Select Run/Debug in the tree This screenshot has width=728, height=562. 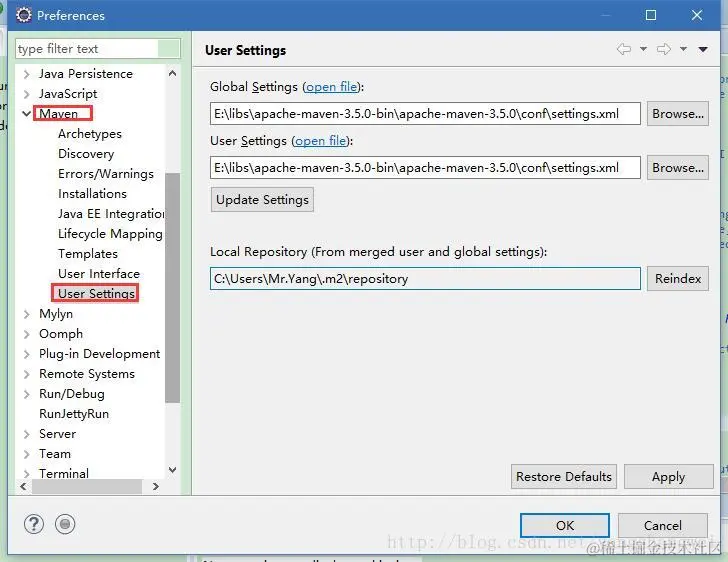pos(72,394)
